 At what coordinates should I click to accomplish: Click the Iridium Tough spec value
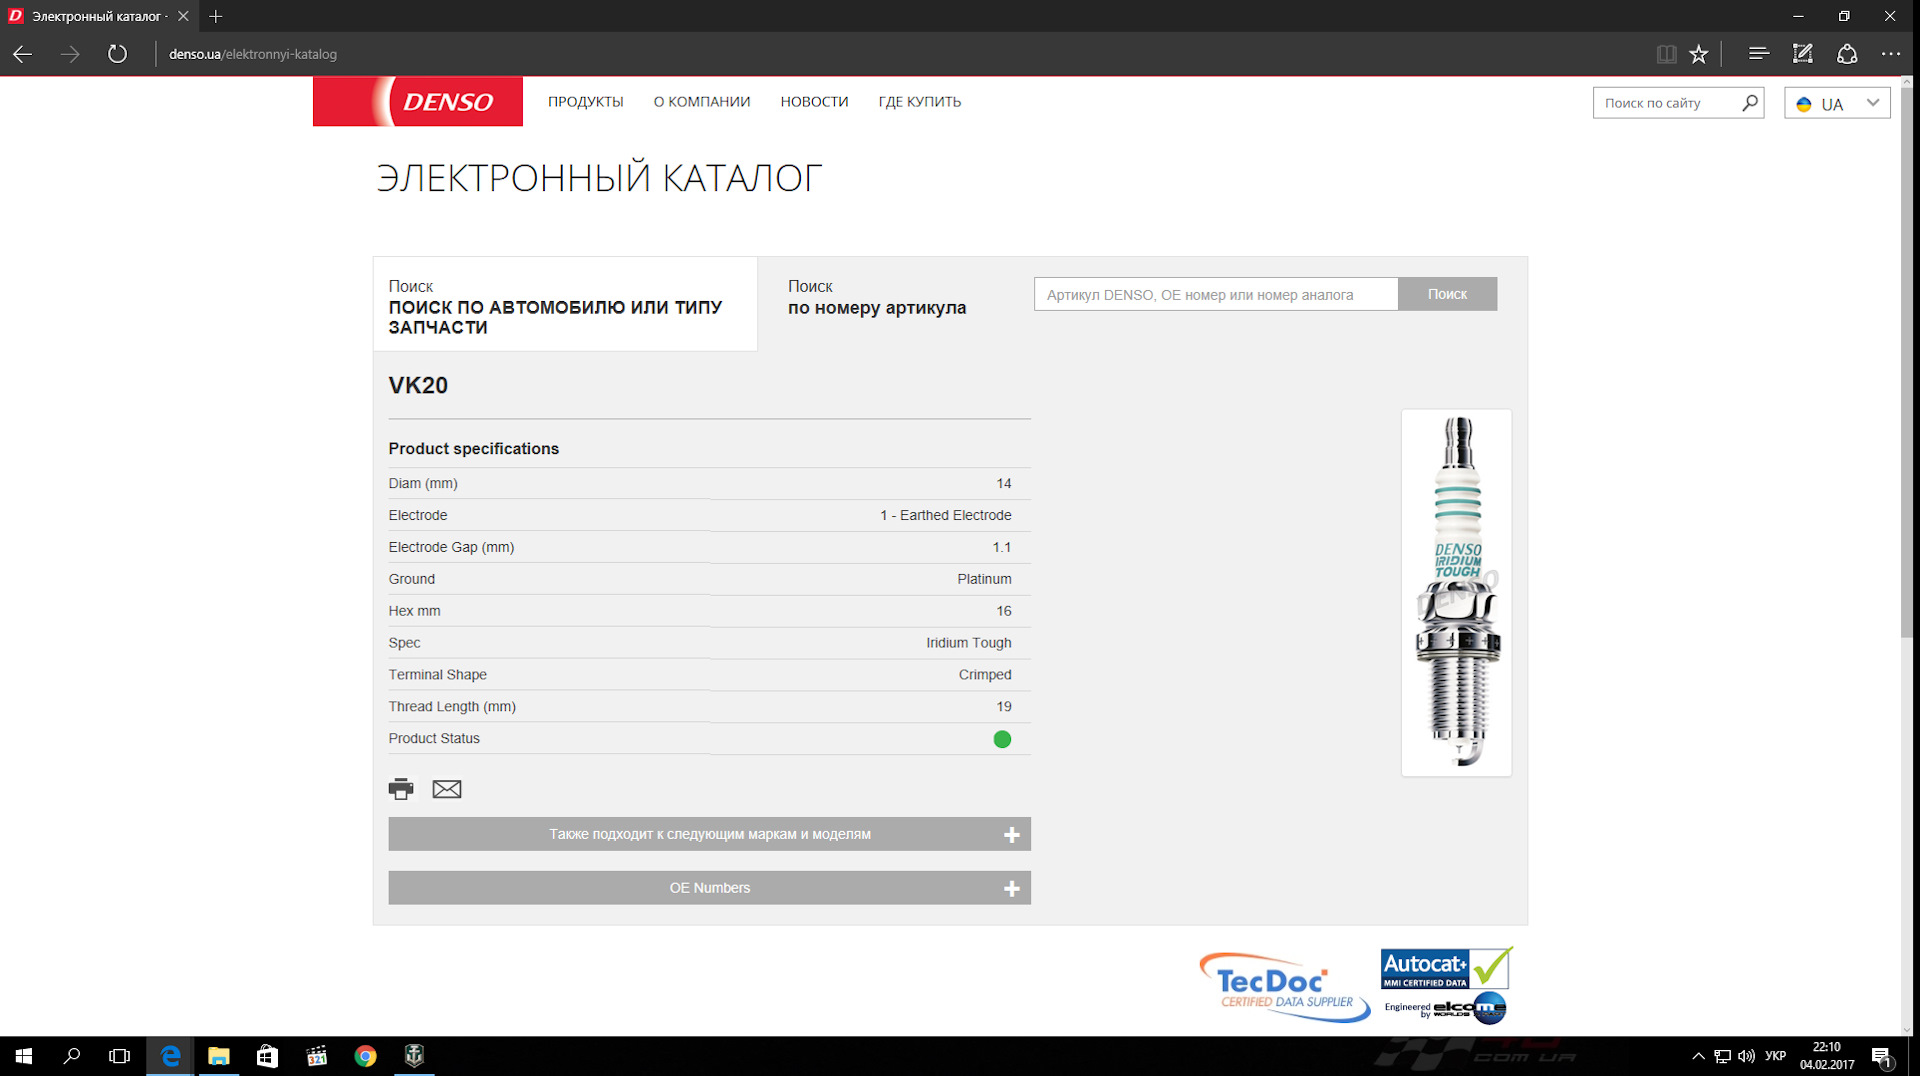[x=968, y=643]
